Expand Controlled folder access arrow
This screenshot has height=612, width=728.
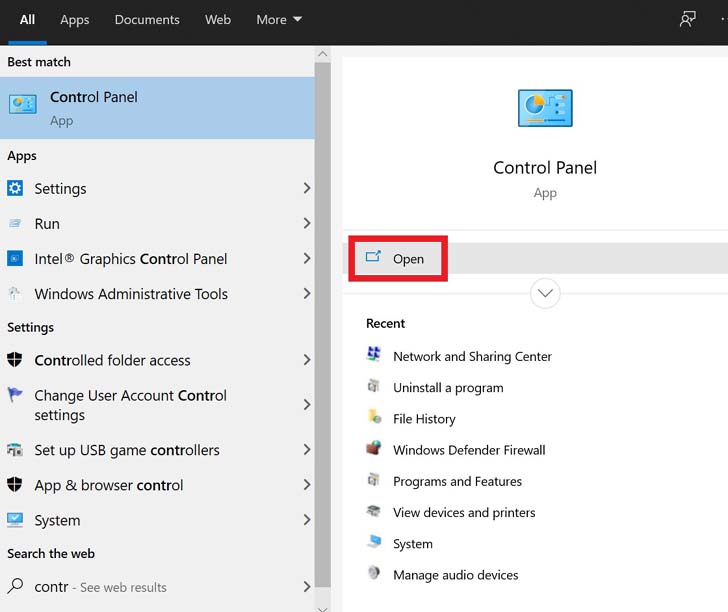pos(306,360)
